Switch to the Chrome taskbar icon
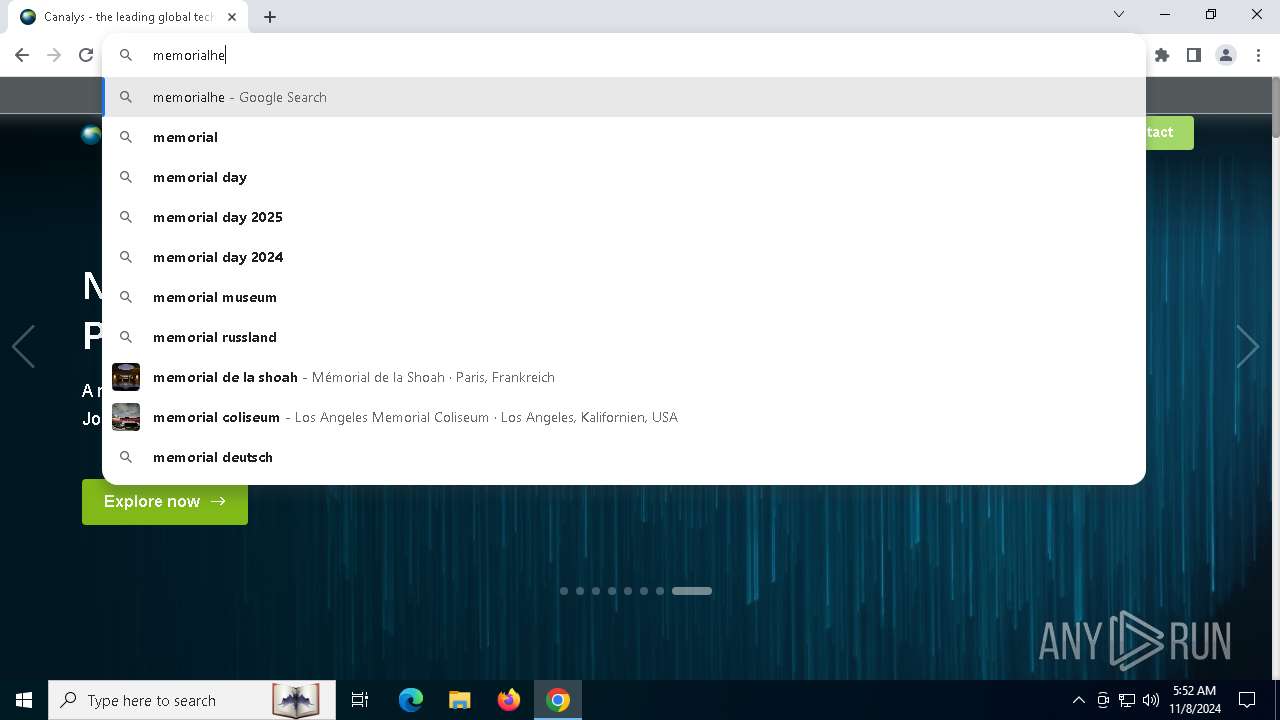This screenshot has width=1280, height=720. 558,700
